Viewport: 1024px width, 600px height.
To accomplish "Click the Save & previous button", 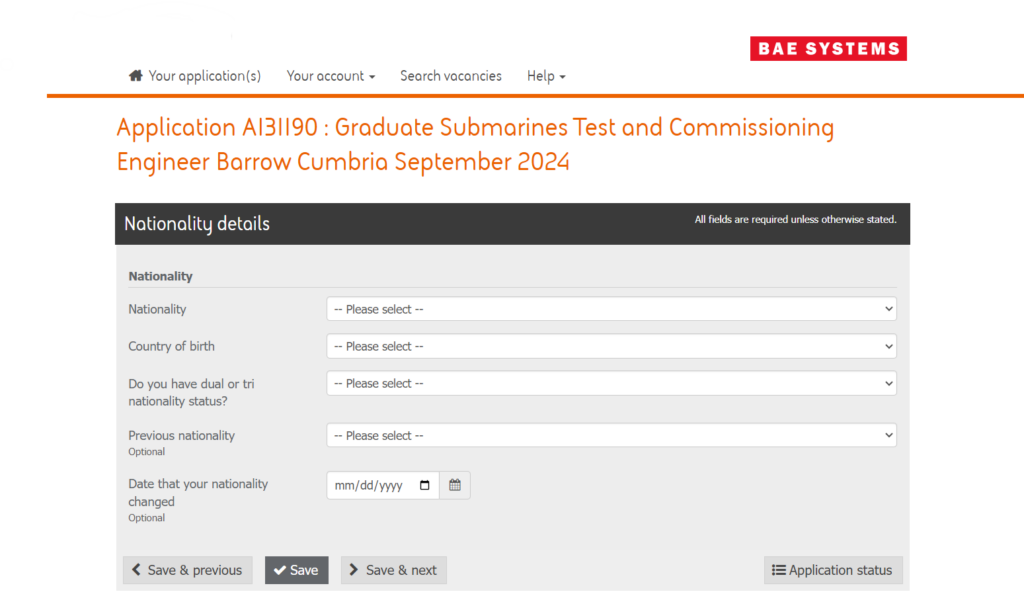I will (187, 570).
